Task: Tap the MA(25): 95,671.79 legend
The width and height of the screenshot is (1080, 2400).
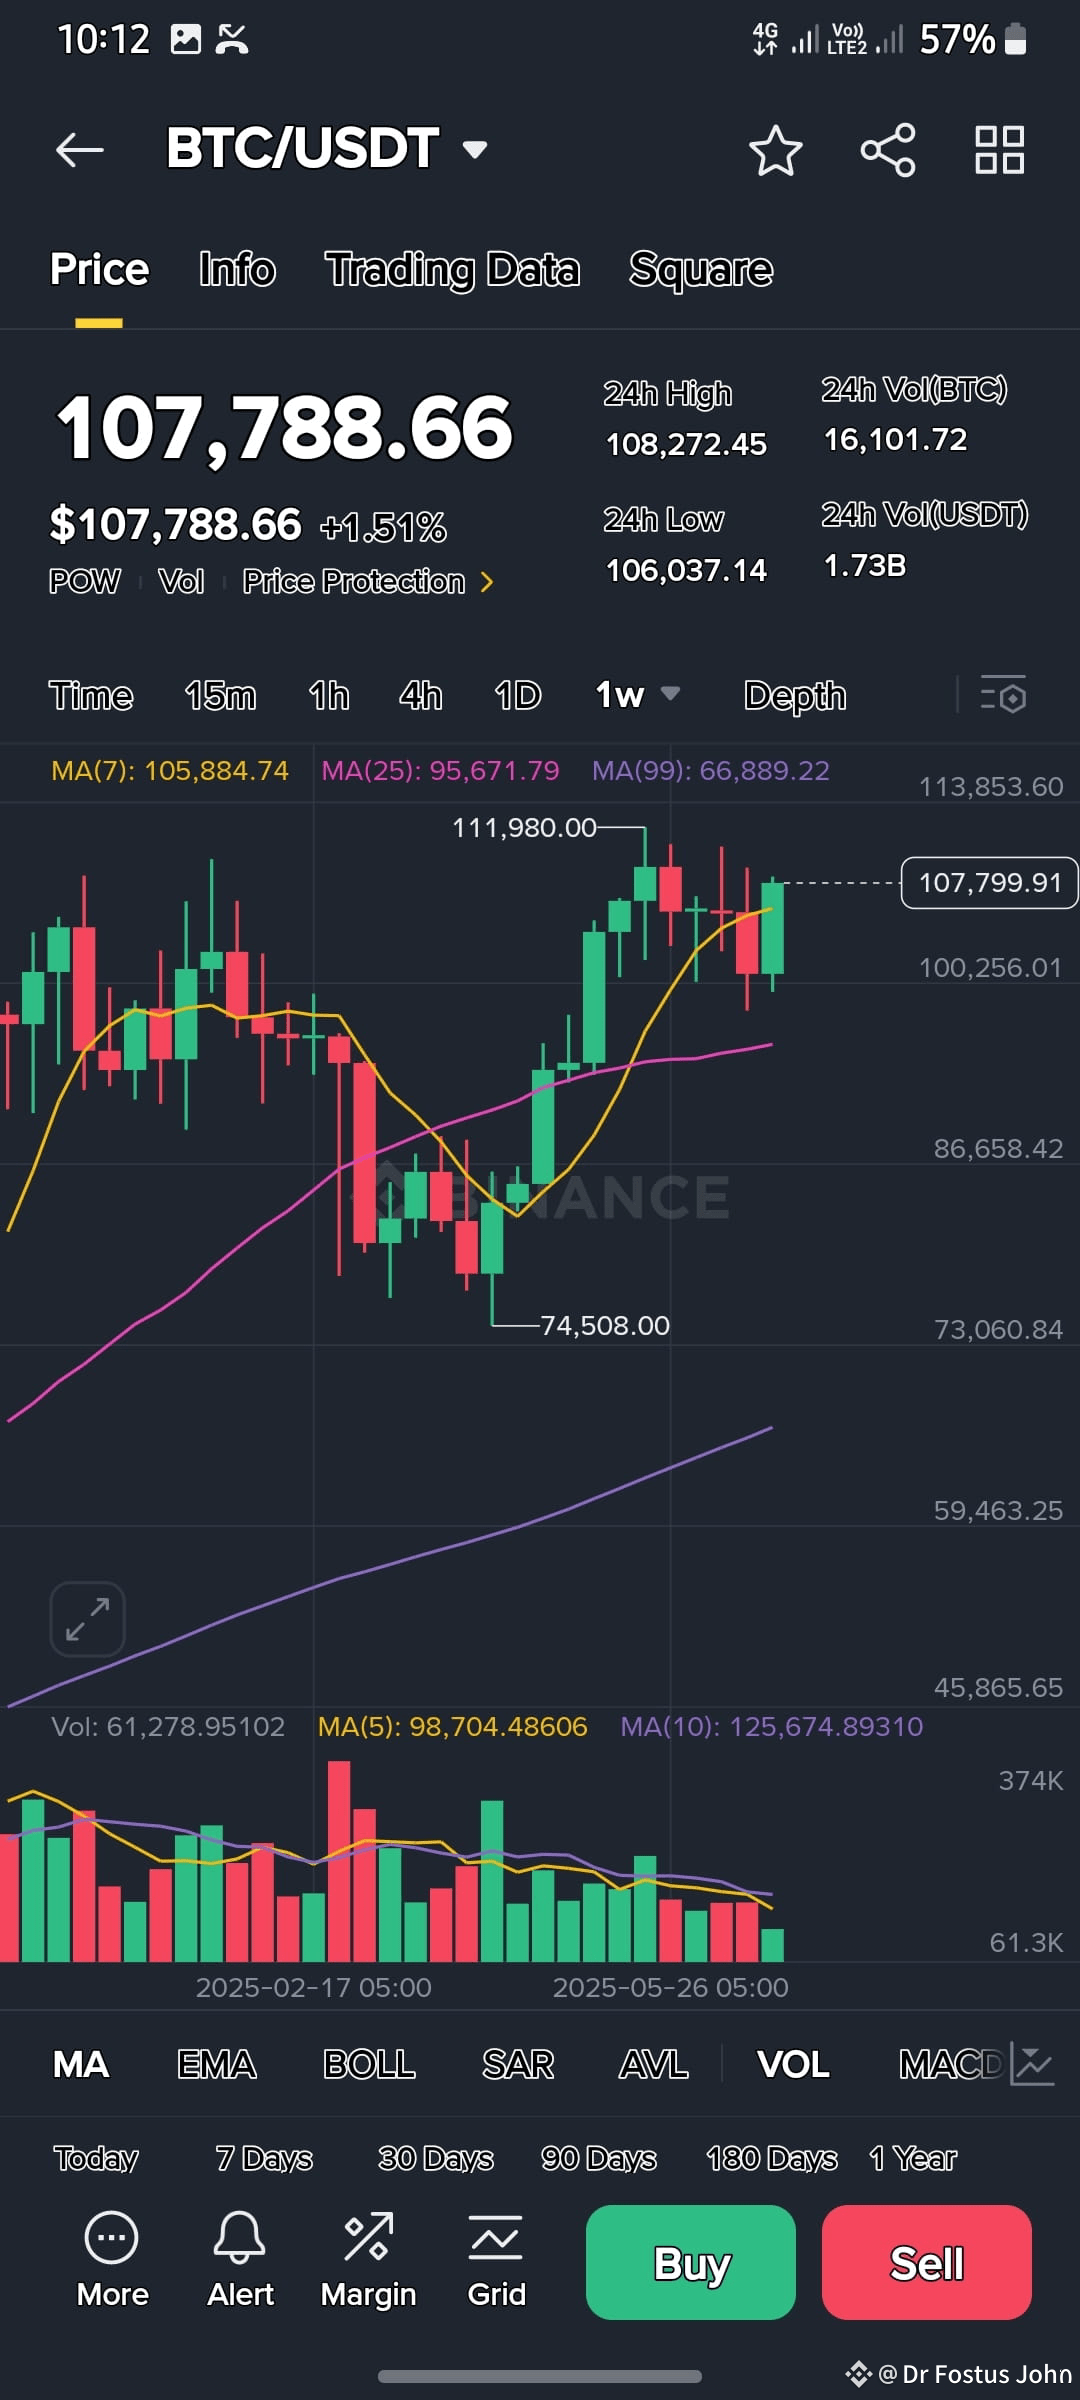Action: [x=440, y=771]
